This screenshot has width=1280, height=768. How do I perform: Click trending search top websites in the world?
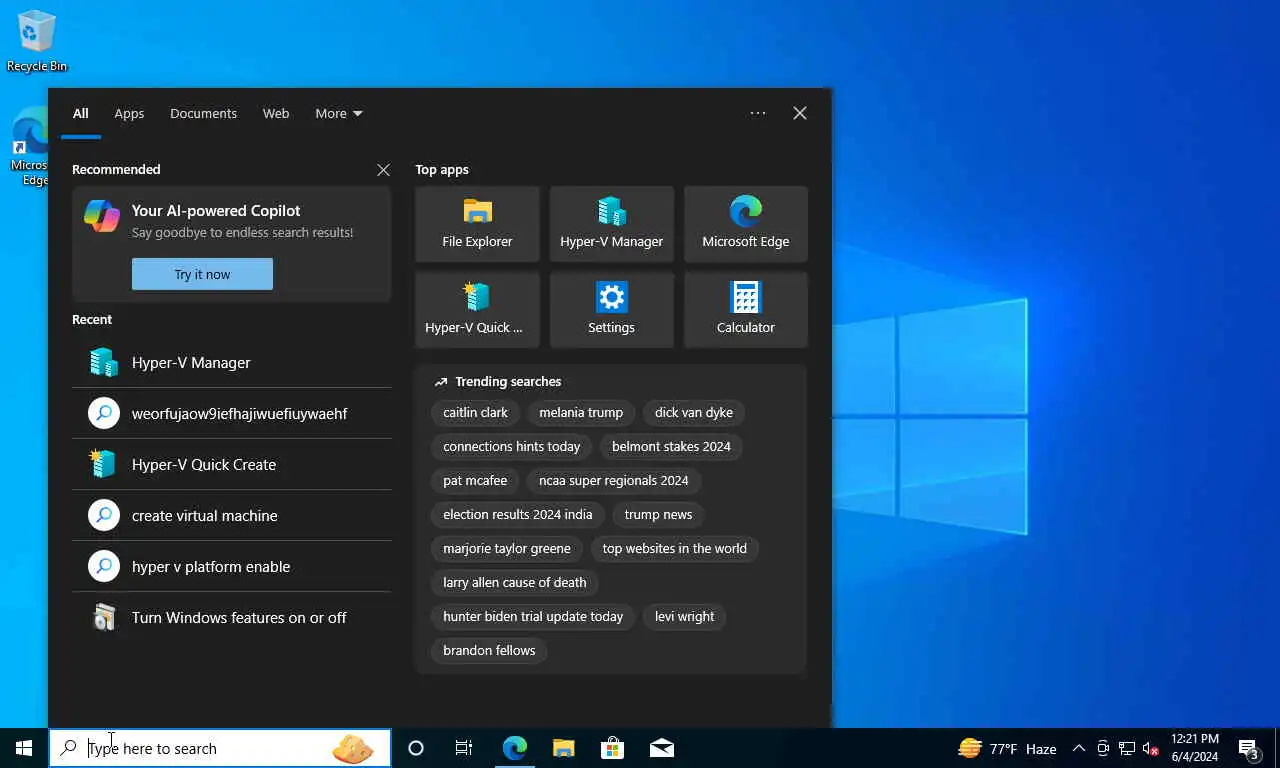point(674,548)
